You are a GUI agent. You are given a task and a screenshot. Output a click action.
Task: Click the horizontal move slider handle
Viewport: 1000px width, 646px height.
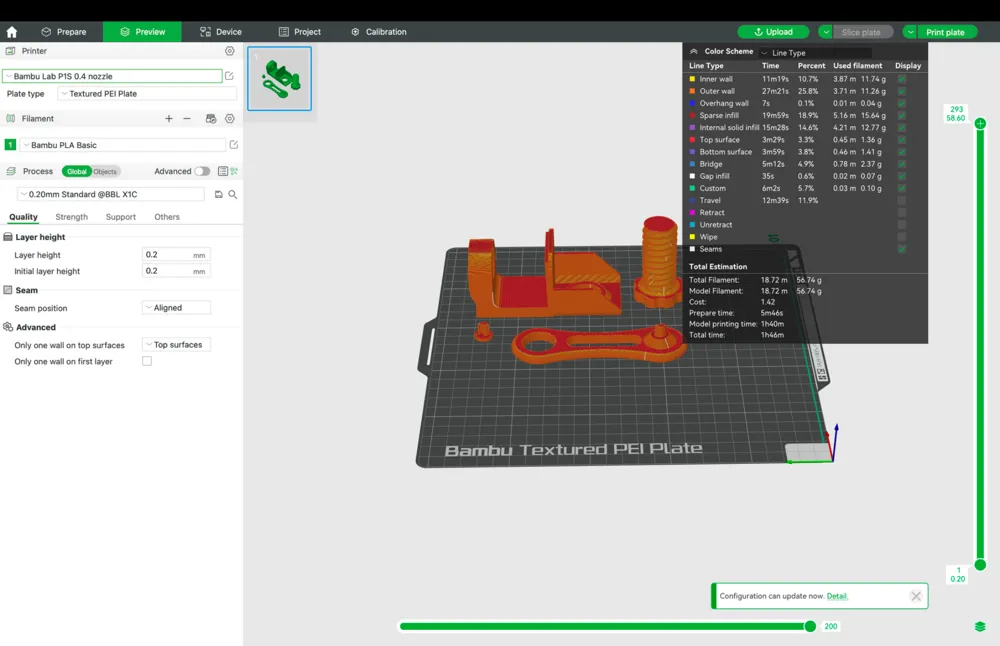click(810, 626)
